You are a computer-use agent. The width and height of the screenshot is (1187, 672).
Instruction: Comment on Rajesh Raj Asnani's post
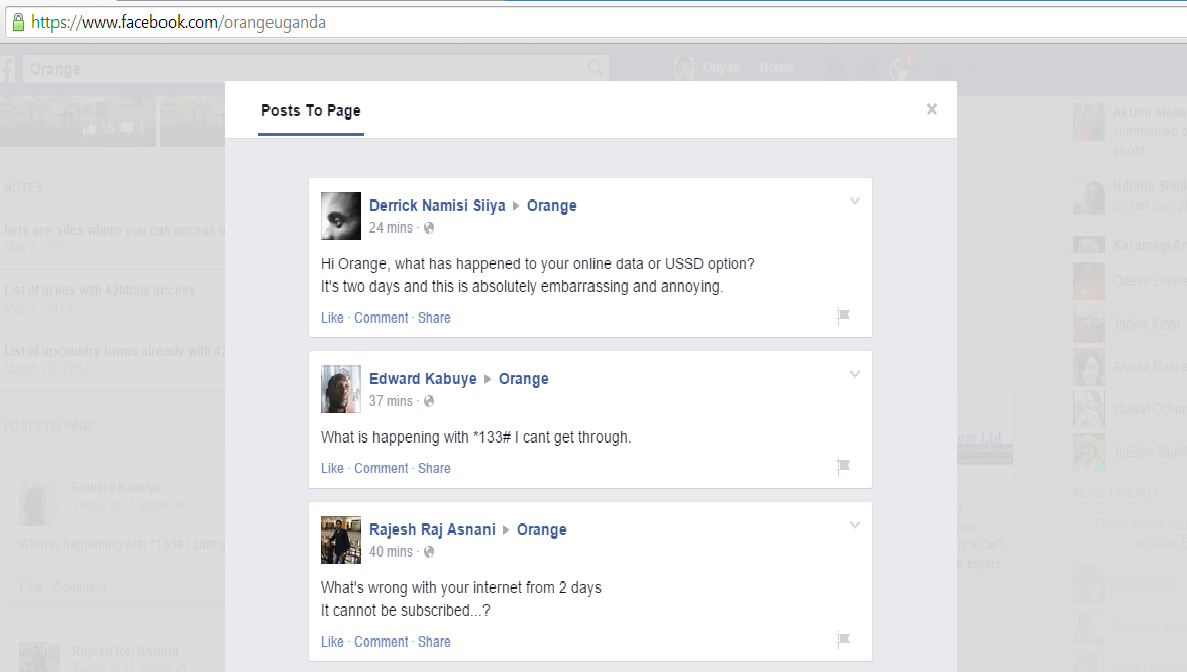381,642
